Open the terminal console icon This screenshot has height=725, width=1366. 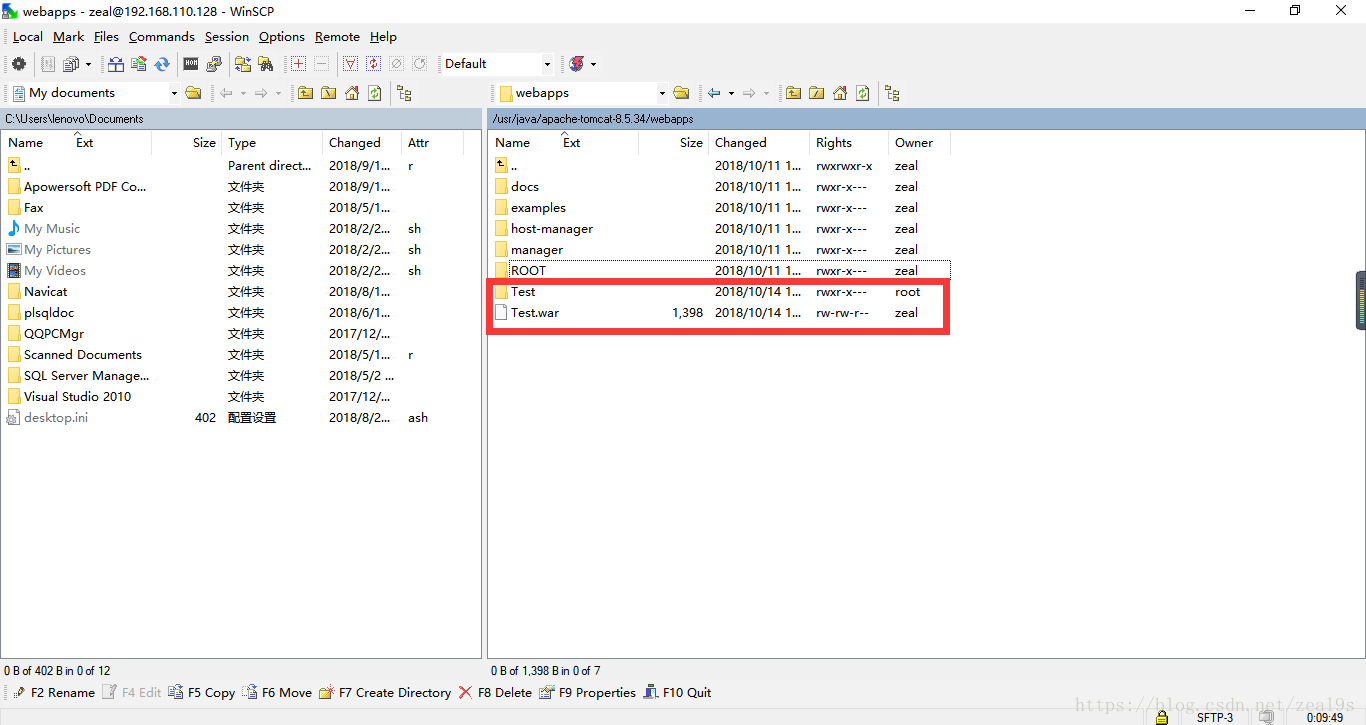pos(191,64)
